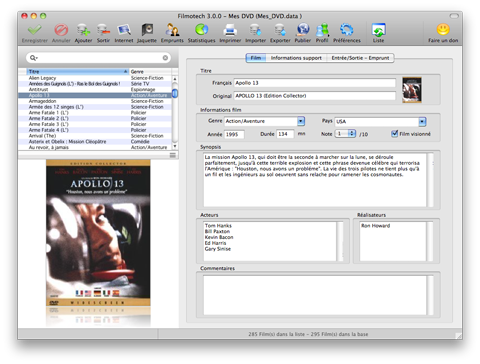Select Arme Fatale 2 (L')
Viewport: 480px width, 364px height.
point(95,118)
